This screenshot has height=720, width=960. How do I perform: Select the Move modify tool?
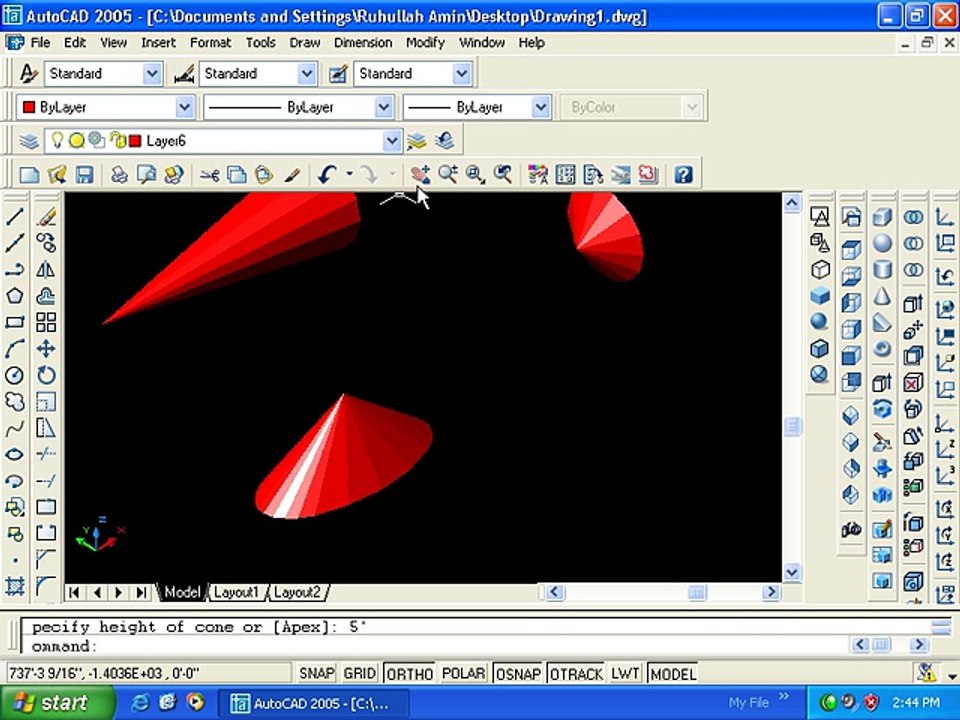click(46, 349)
